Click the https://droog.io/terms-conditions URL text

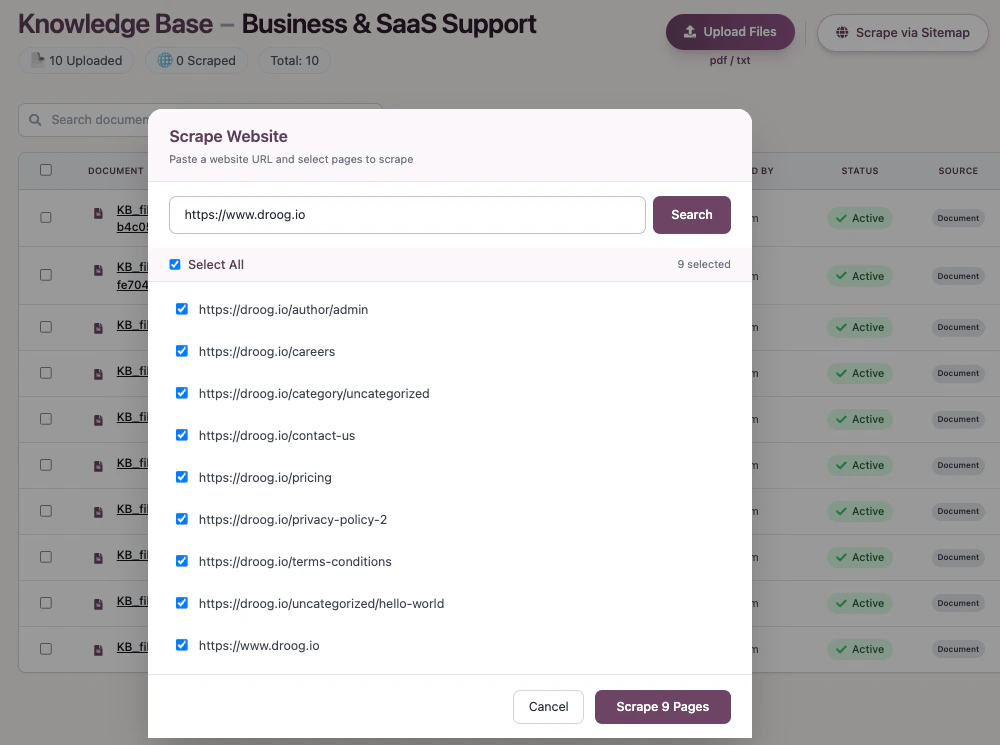coord(295,562)
